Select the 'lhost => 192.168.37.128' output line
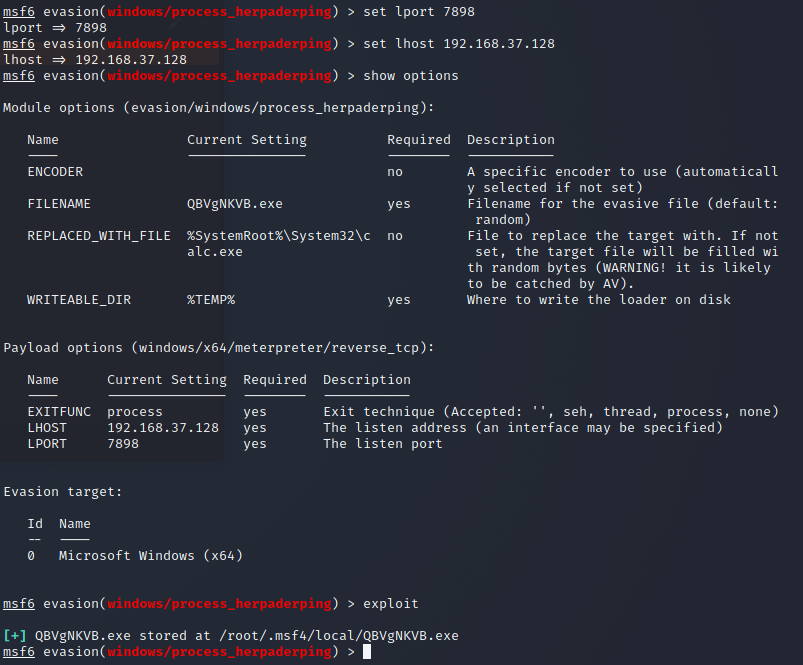This screenshot has height=665, width=803. pos(95,59)
